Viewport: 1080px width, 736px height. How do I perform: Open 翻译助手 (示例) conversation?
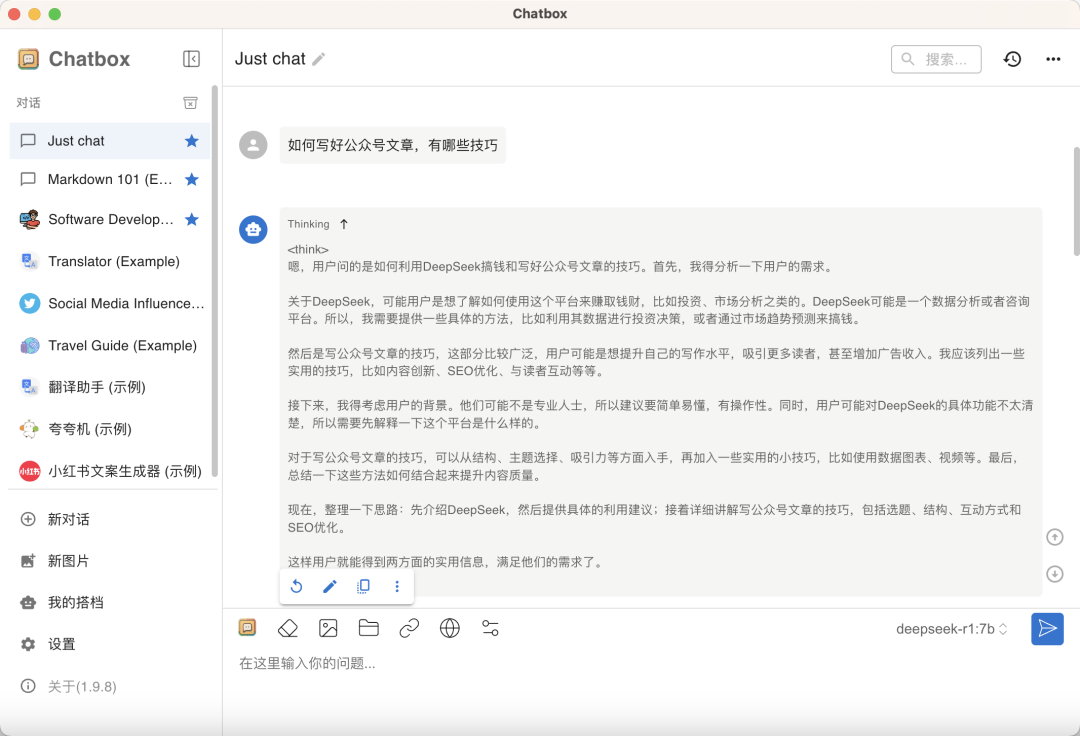pos(110,388)
